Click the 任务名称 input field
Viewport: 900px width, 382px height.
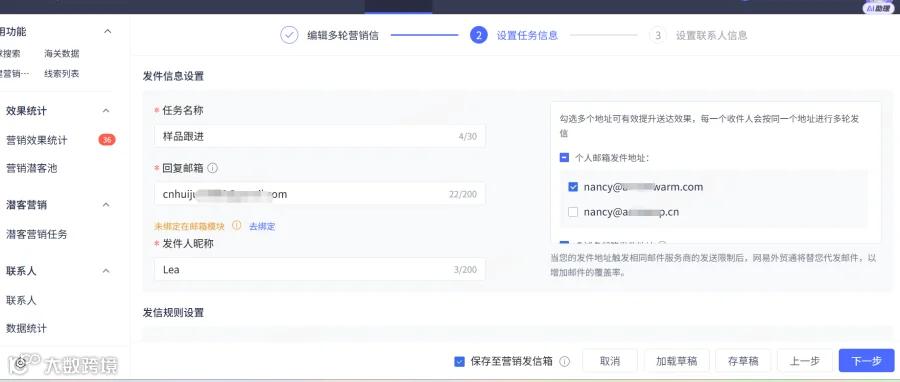point(320,137)
